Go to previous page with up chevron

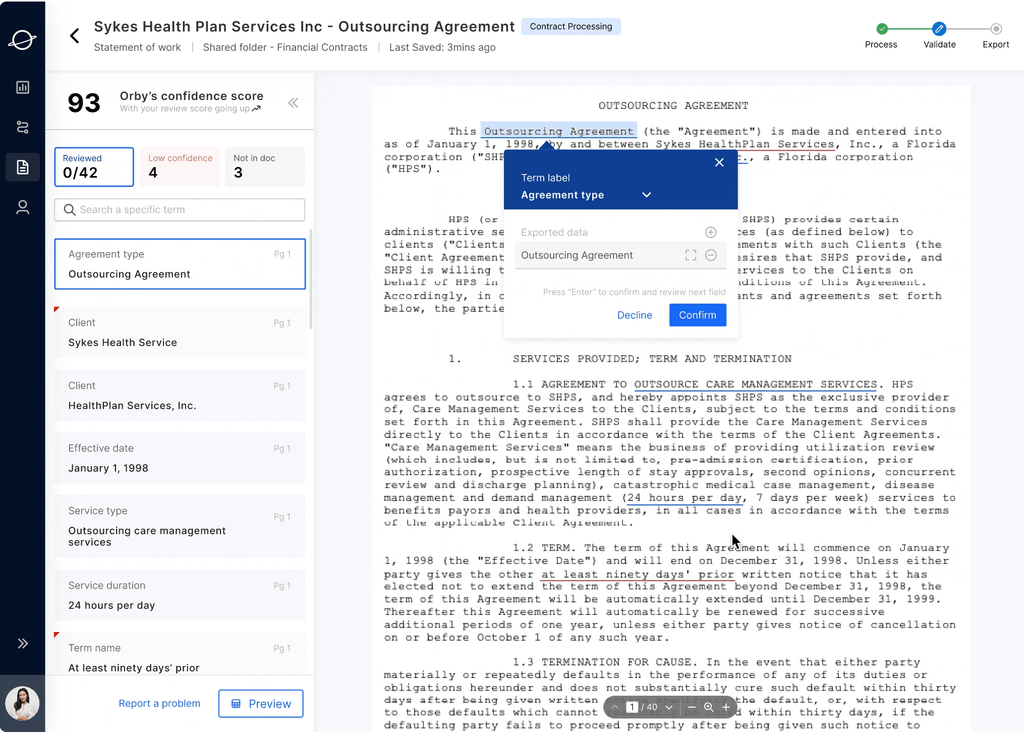point(615,707)
